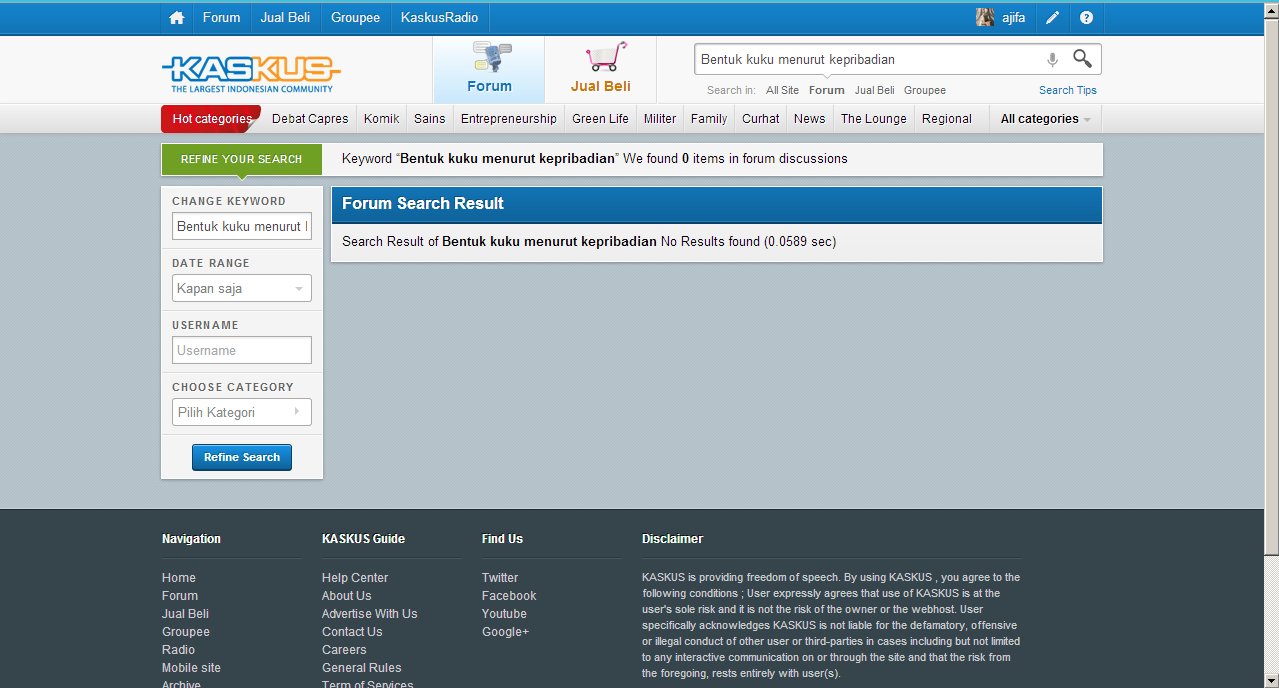
Task: Open the Search Tips link
Action: click(1067, 90)
